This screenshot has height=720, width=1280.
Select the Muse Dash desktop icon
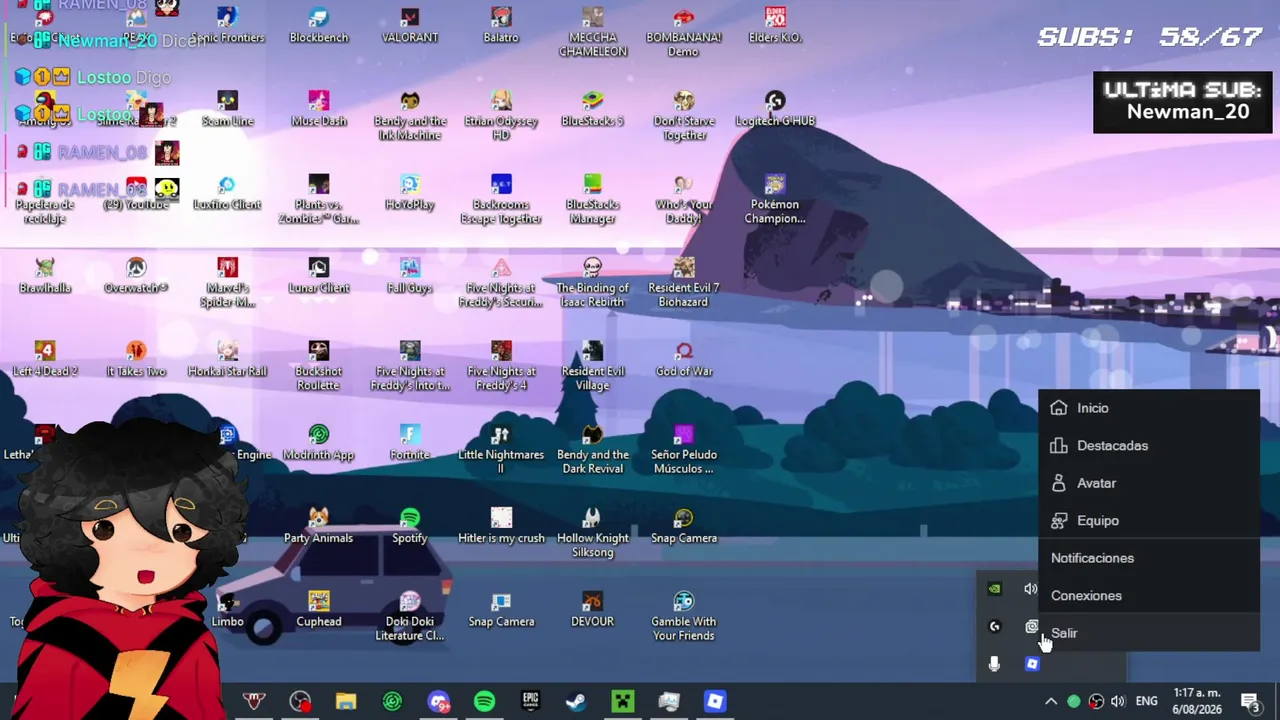point(319,109)
